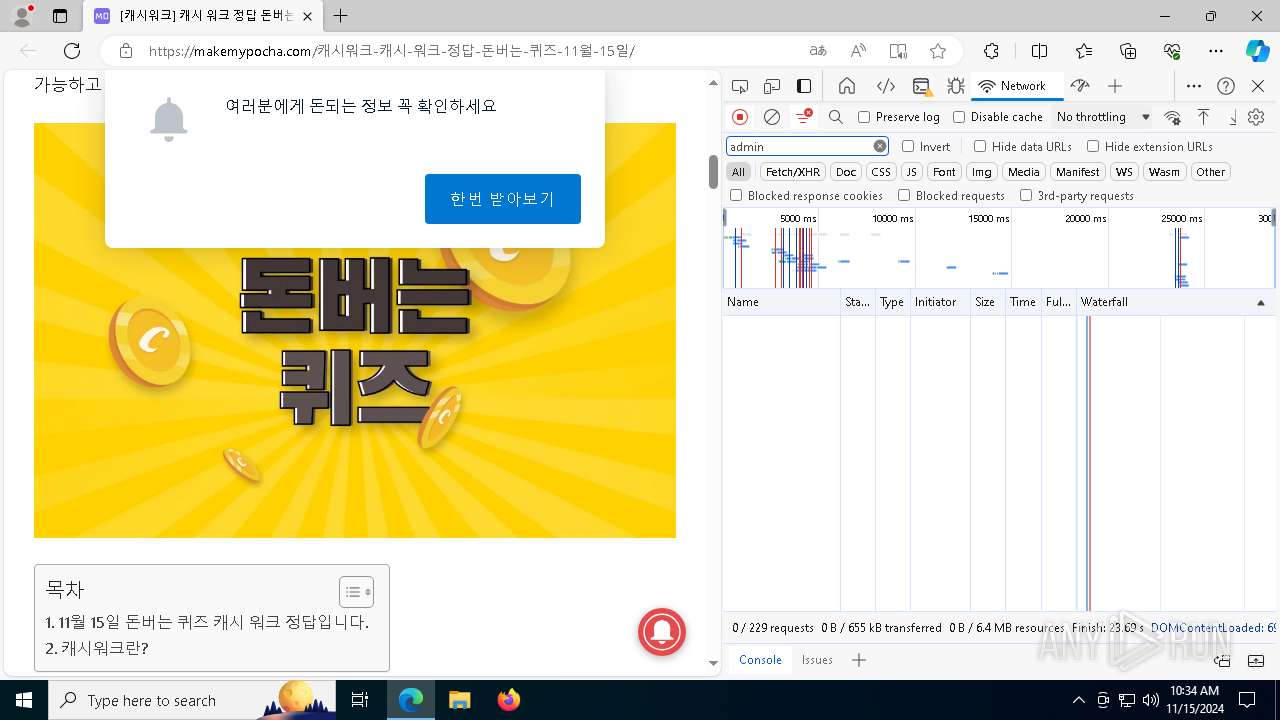Toggle device emulation mode icon
The image size is (1280, 720).
coord(772,86)
